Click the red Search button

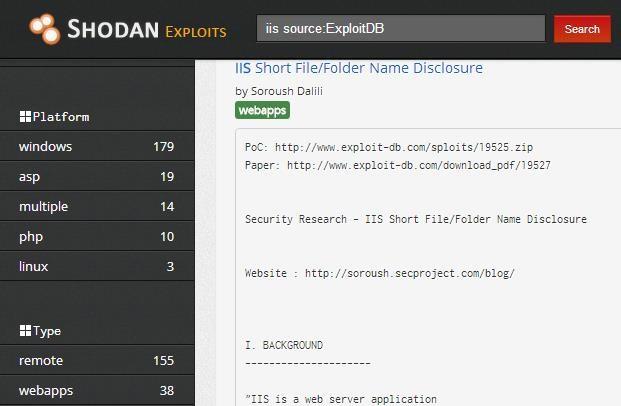tap(581, 29)
